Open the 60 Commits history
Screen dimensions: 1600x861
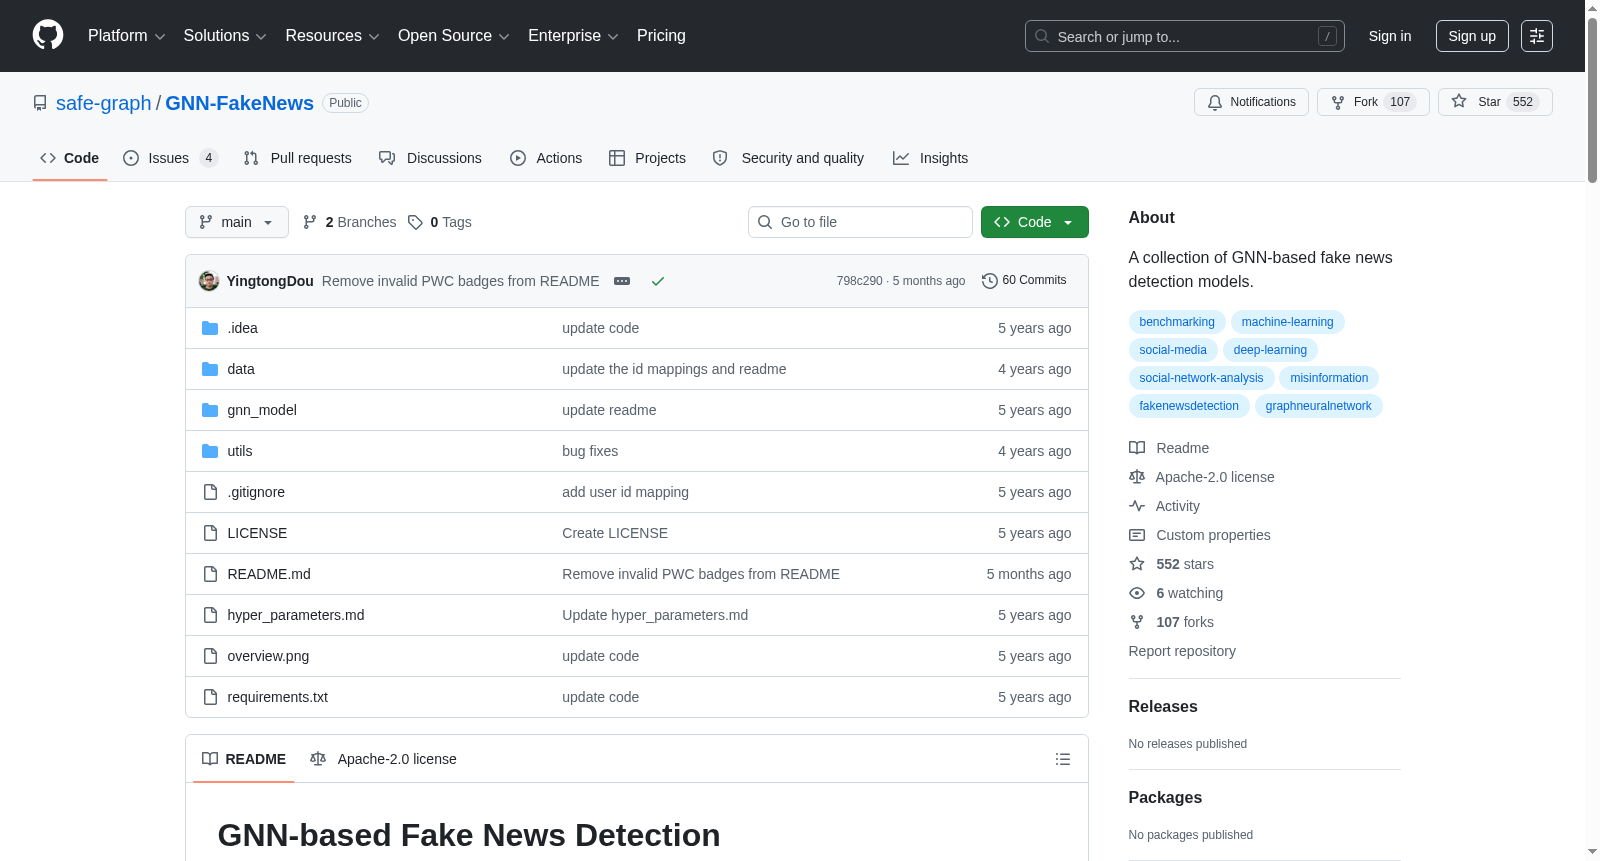pos(1024,281)
